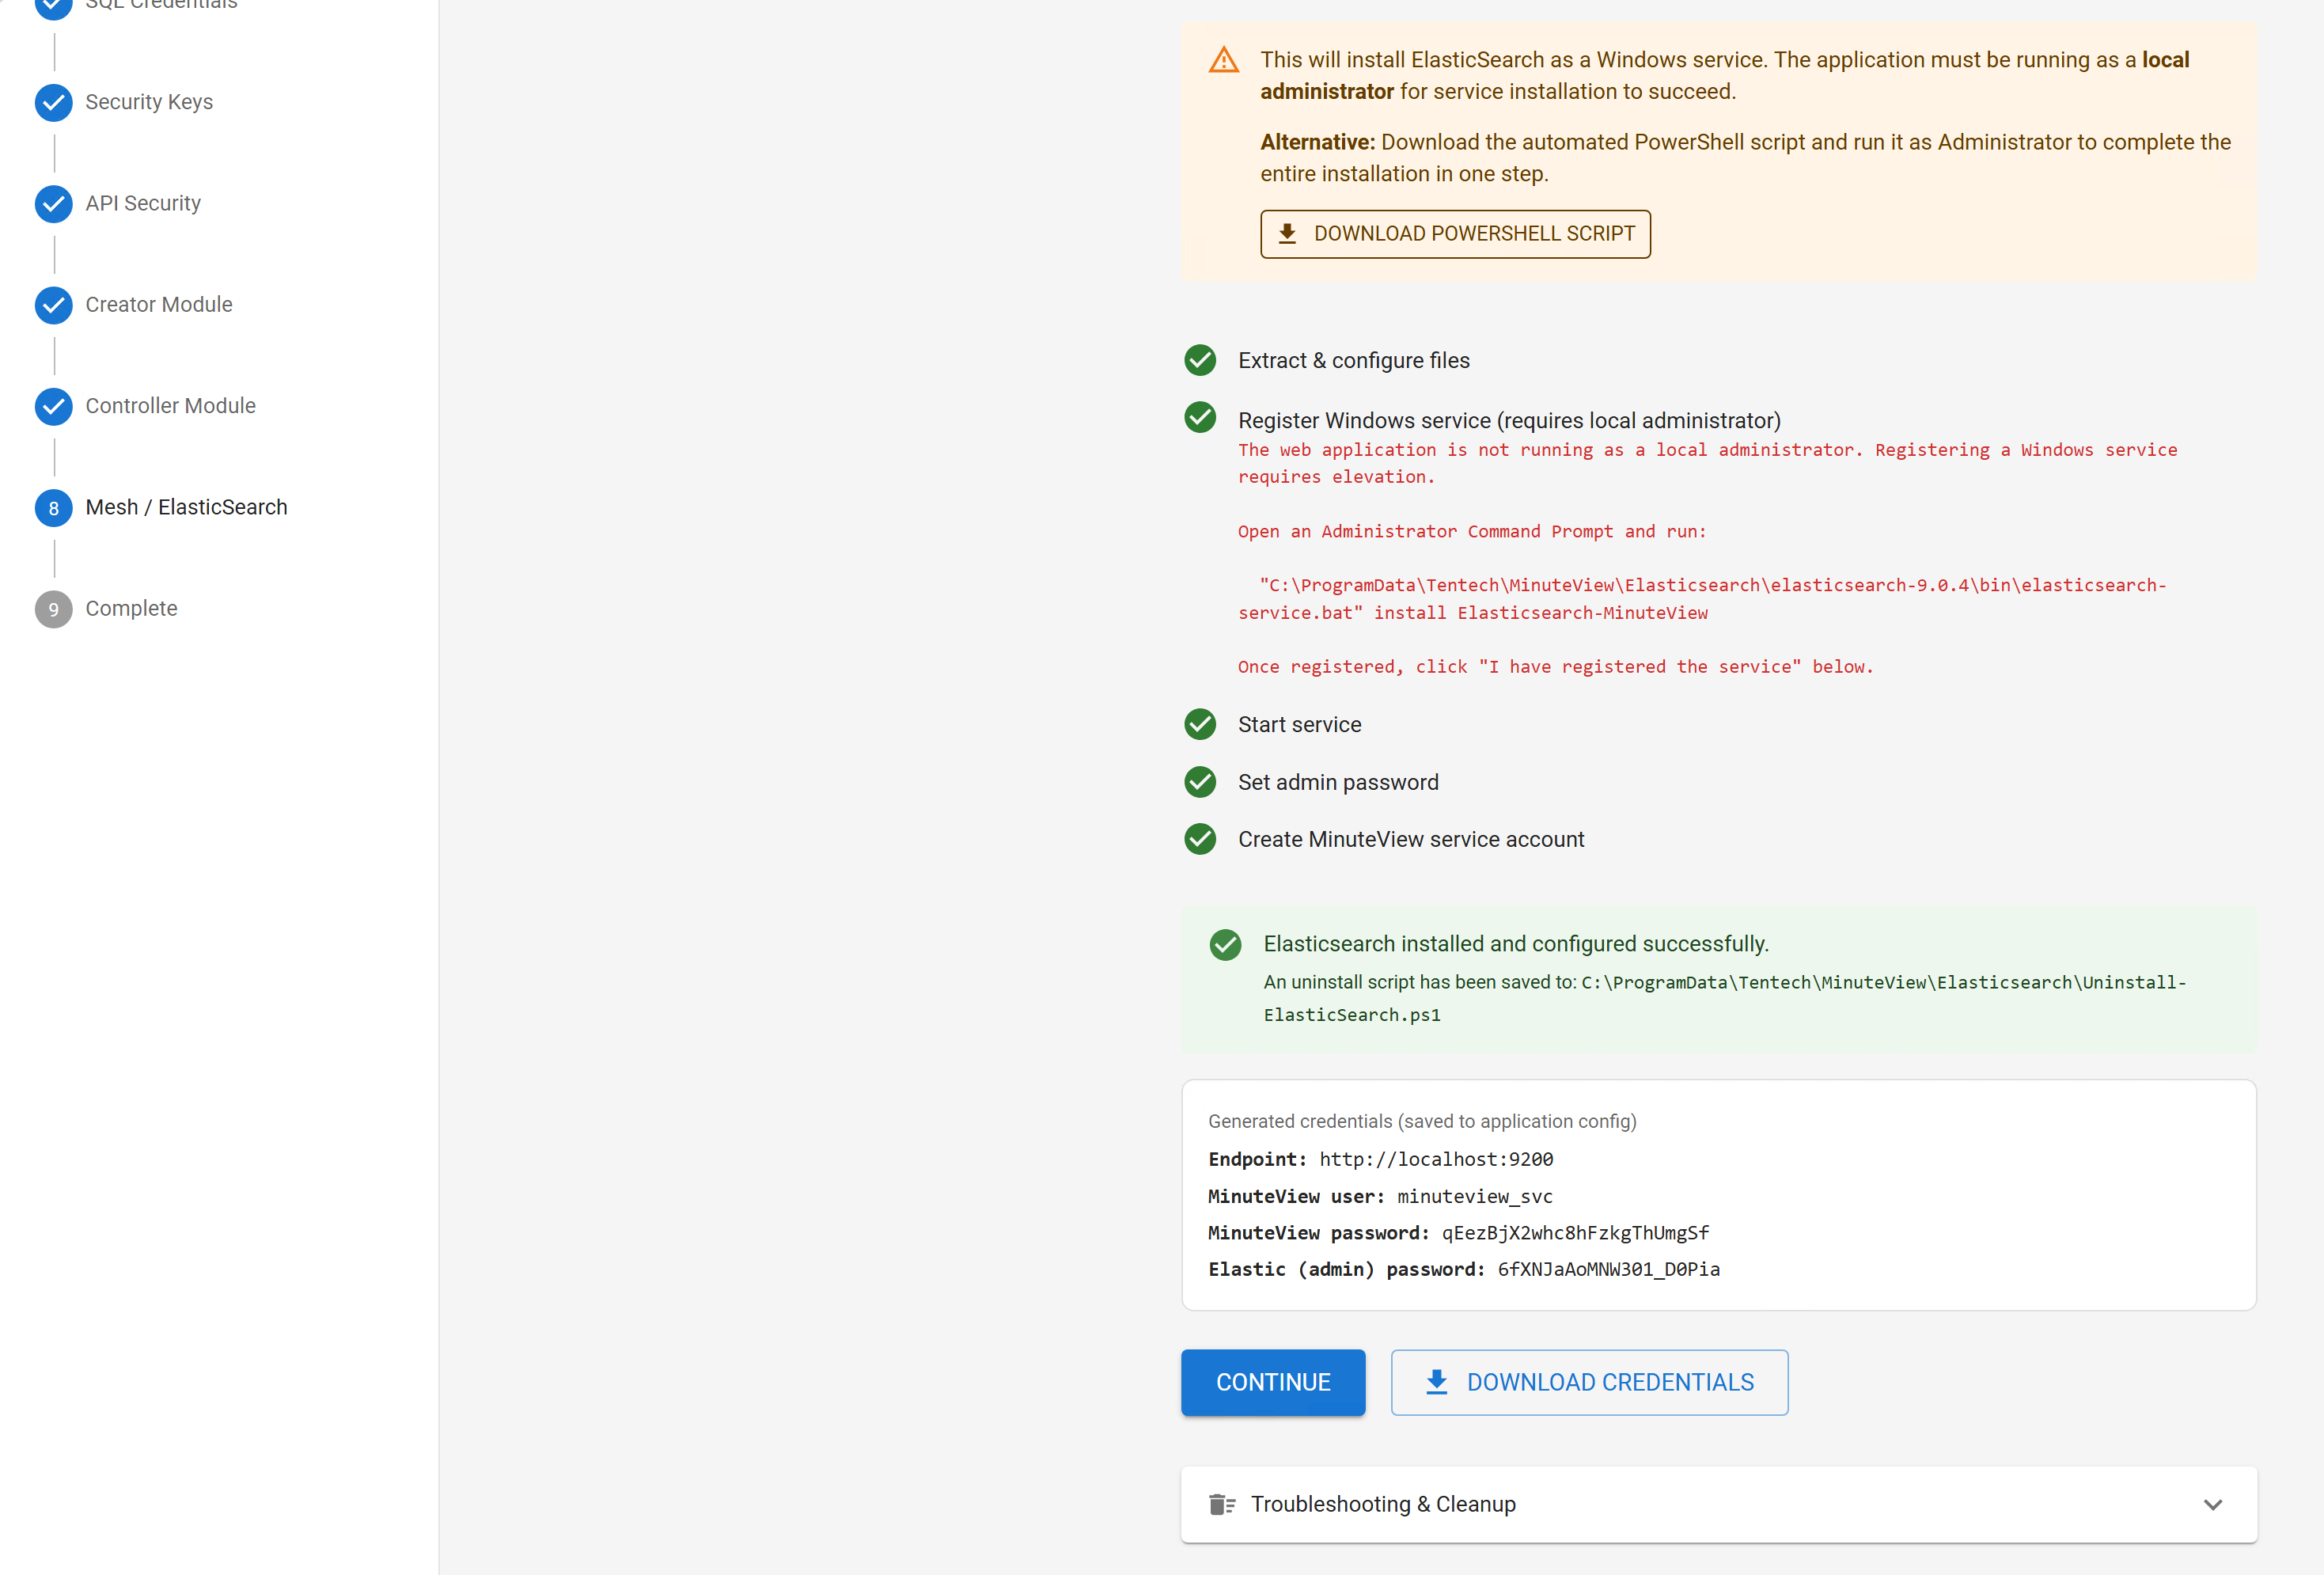Click the numbered circle 8 beside Mesh / ElasticSearch
The width and height of the screenshot is (2324, 1575).
click(53, 508)
